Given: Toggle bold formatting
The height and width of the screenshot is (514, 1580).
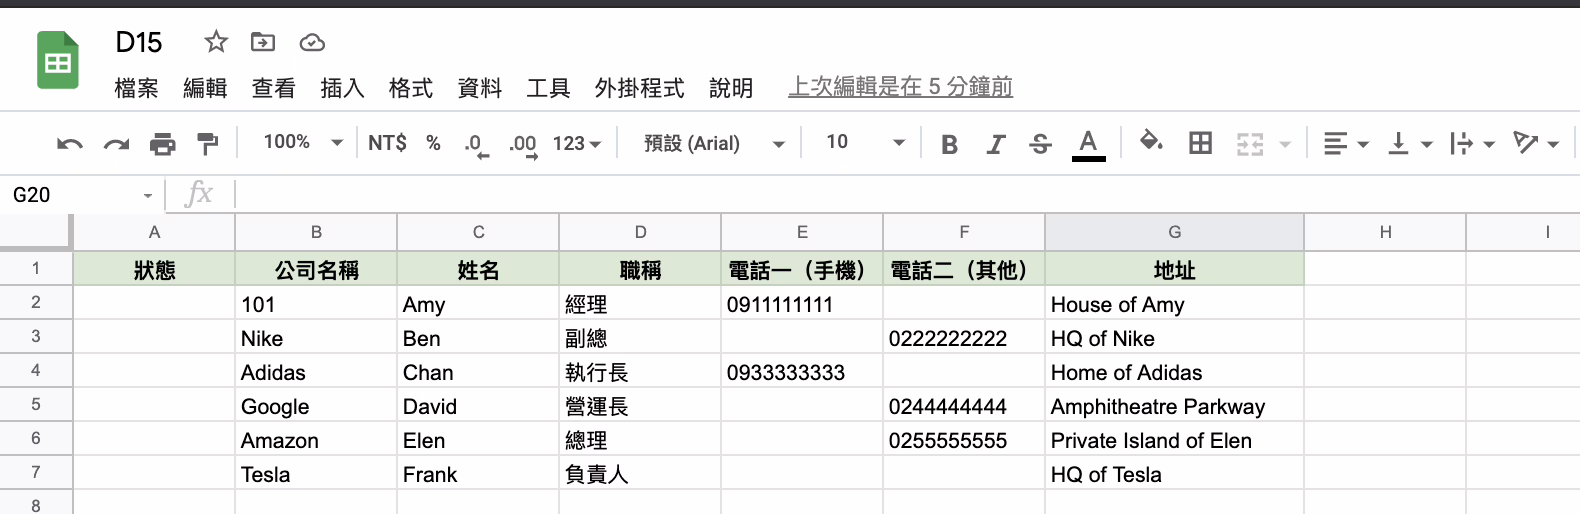Looking at the screenshot, I should pyautogui.click(x=950, y=144).
